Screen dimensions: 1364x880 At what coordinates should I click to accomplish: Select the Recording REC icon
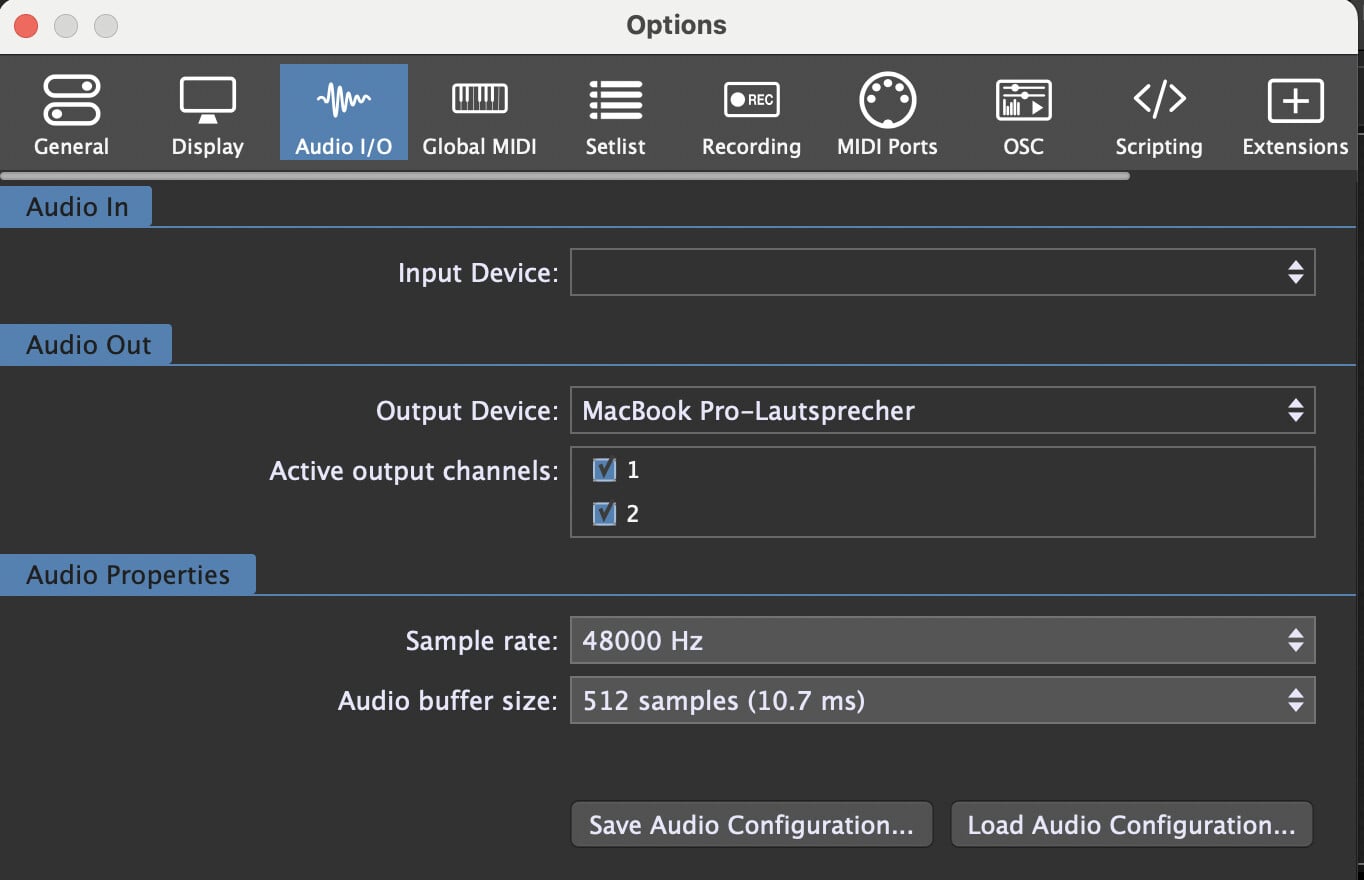(751, 100)
